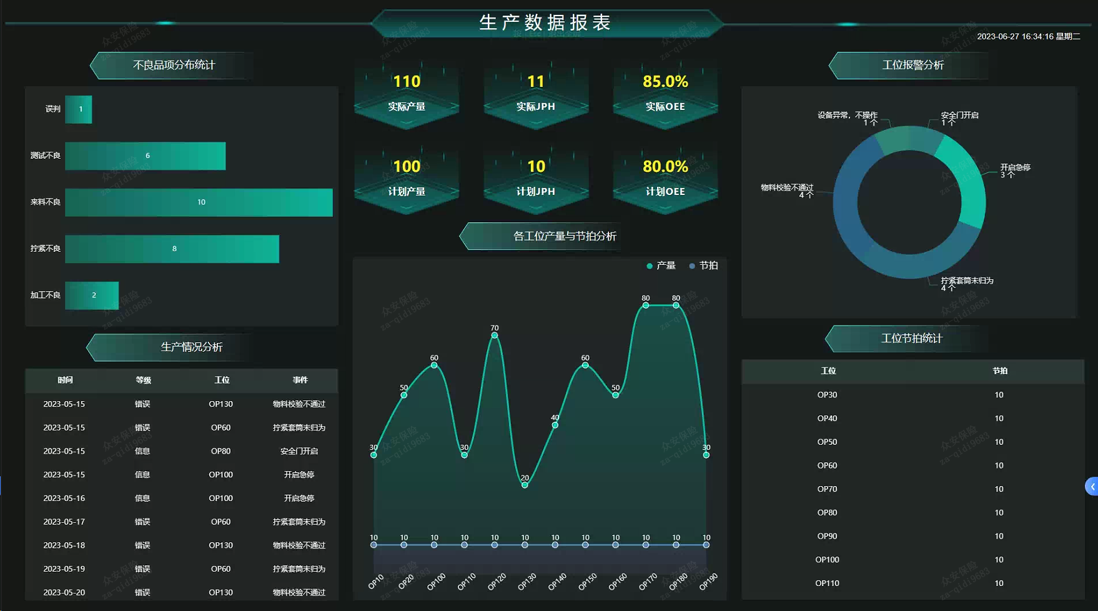Toggle the 节拍 legend series
Screen dimensions: 1098x611
click(x=703, y=266)
